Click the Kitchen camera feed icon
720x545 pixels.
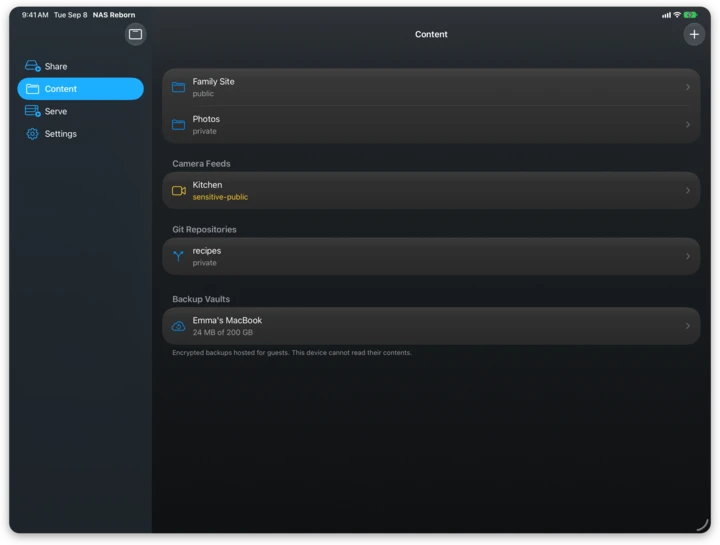(179, 191)
